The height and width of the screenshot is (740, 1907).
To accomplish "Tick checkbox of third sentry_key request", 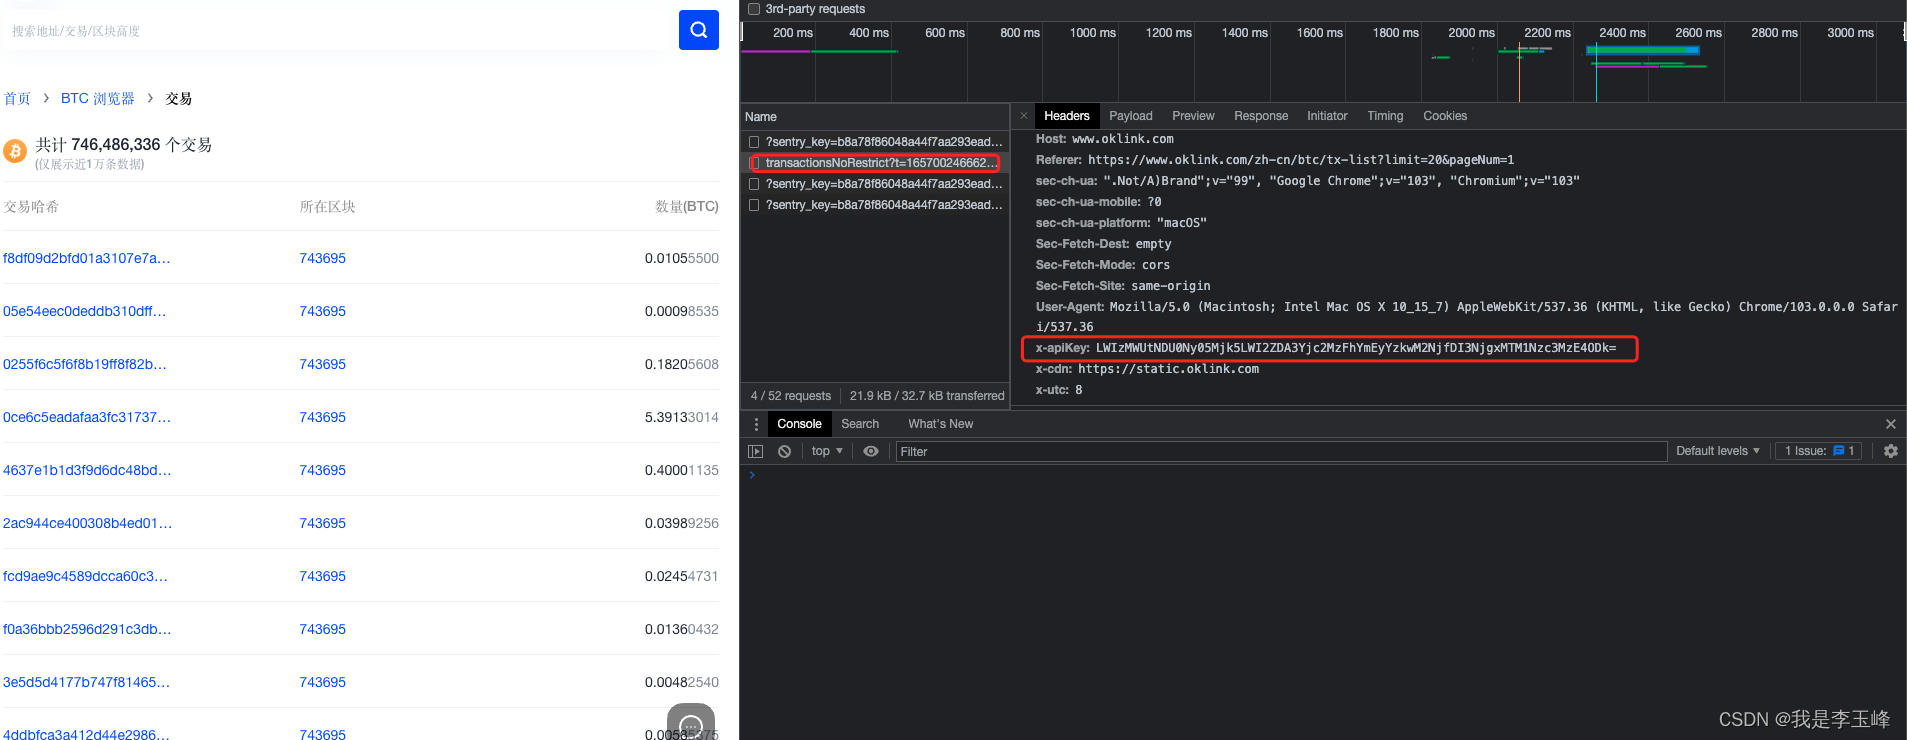I will point(754,184).
